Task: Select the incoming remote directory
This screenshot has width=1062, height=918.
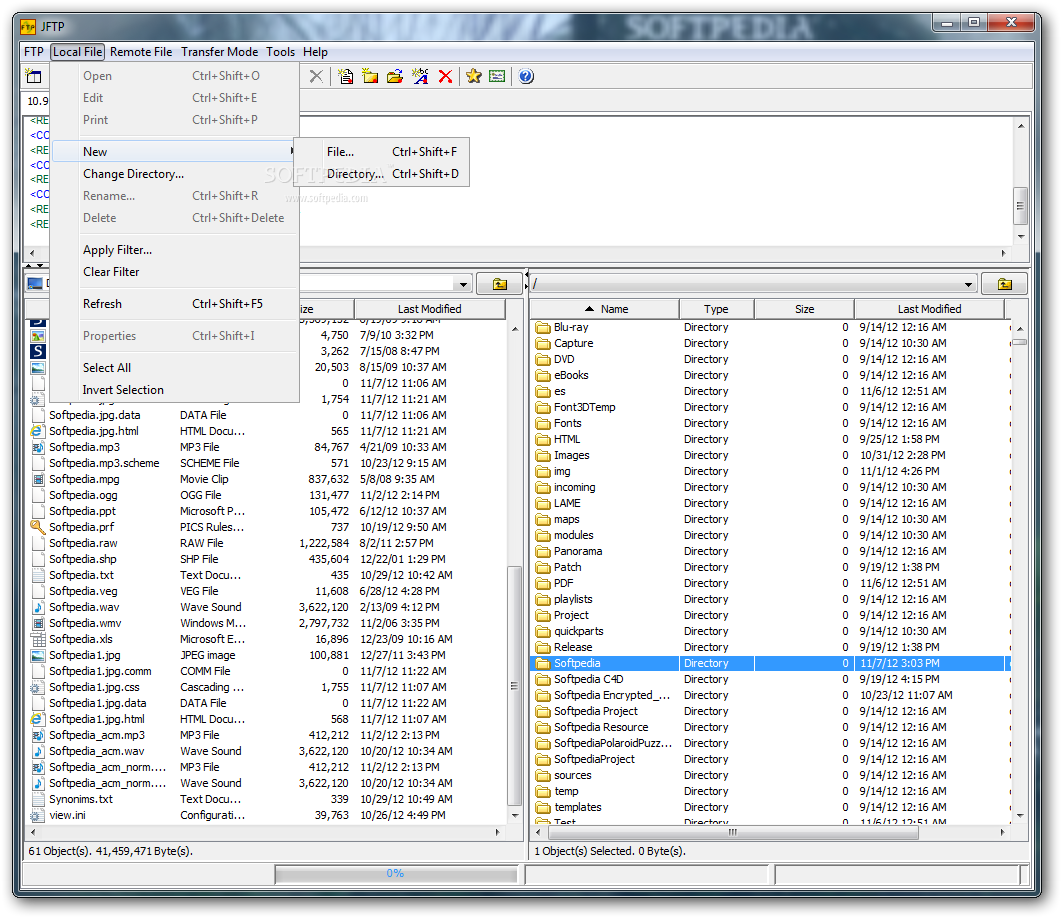Action: [x=770, y=487]
